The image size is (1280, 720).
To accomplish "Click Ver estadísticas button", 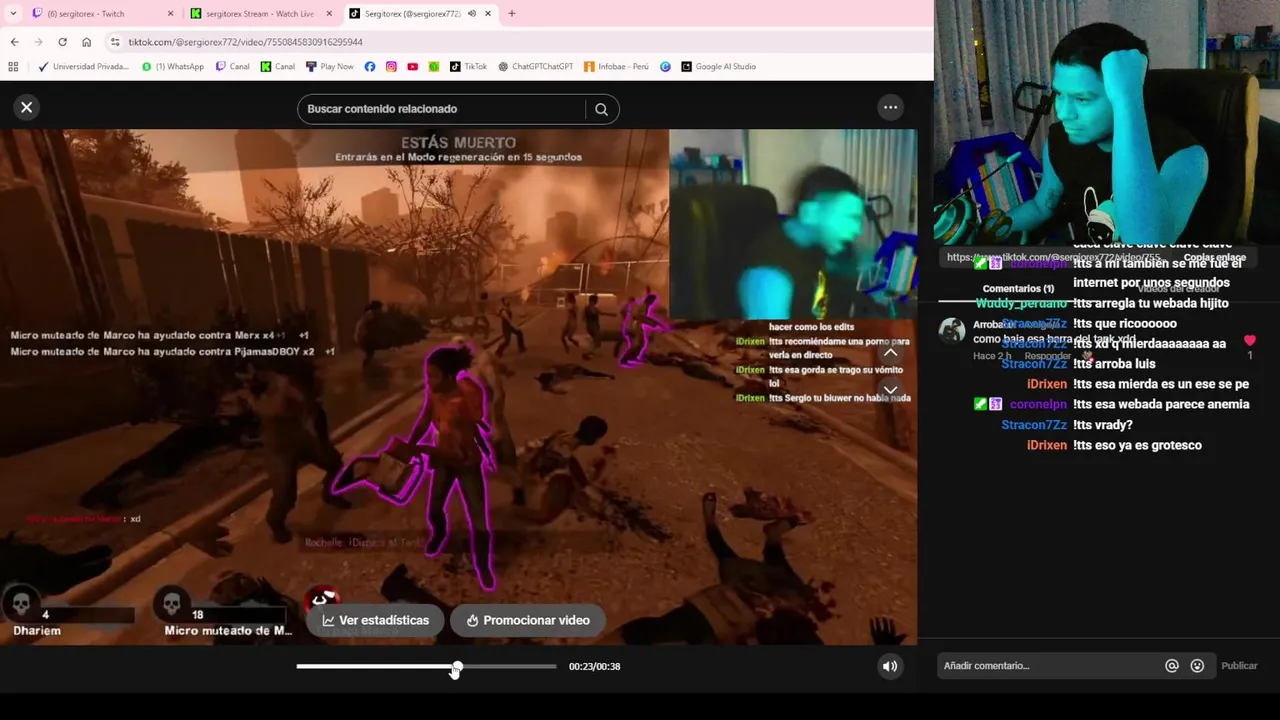I will coord(375,620).
